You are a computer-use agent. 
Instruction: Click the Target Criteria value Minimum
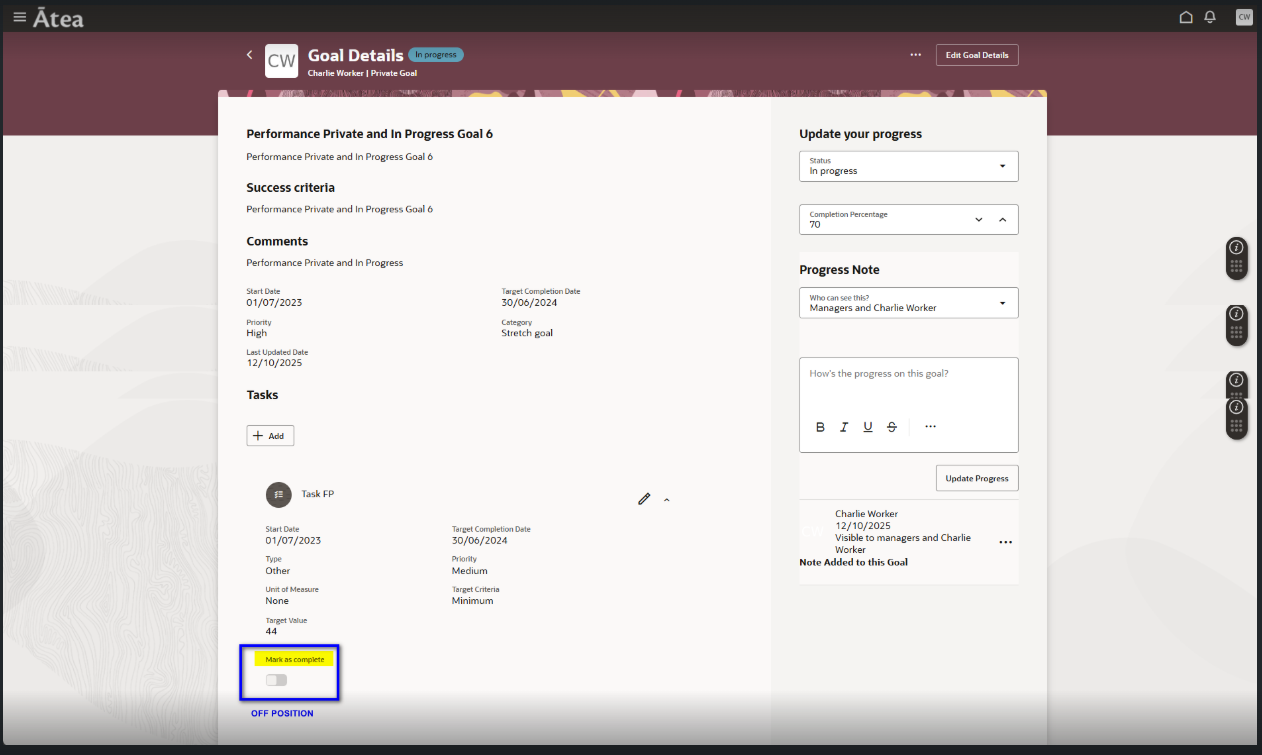pyautogui.click(x=473, y=601)
